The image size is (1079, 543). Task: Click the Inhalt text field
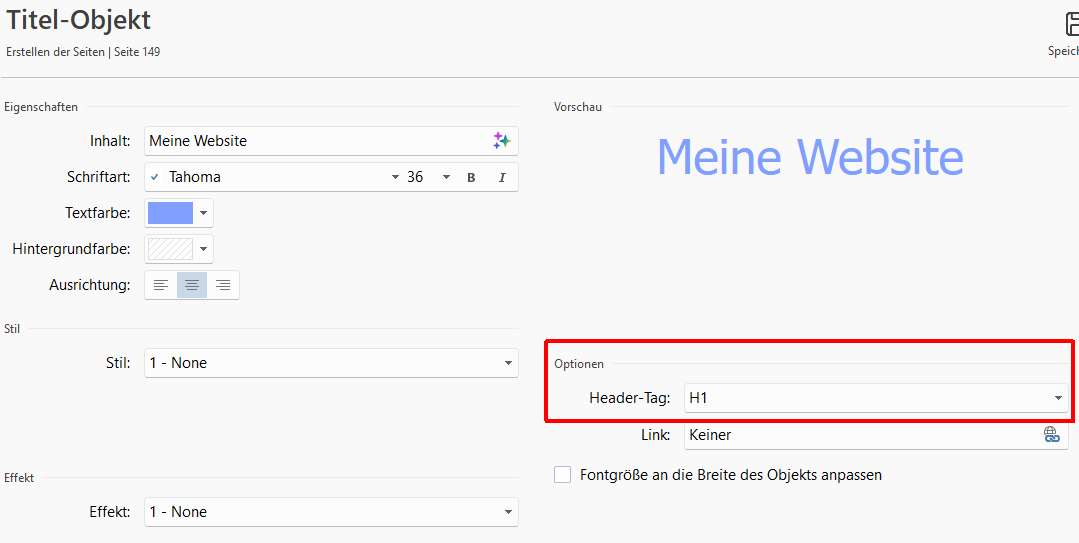pyautogui.click(x=315, y=141)
